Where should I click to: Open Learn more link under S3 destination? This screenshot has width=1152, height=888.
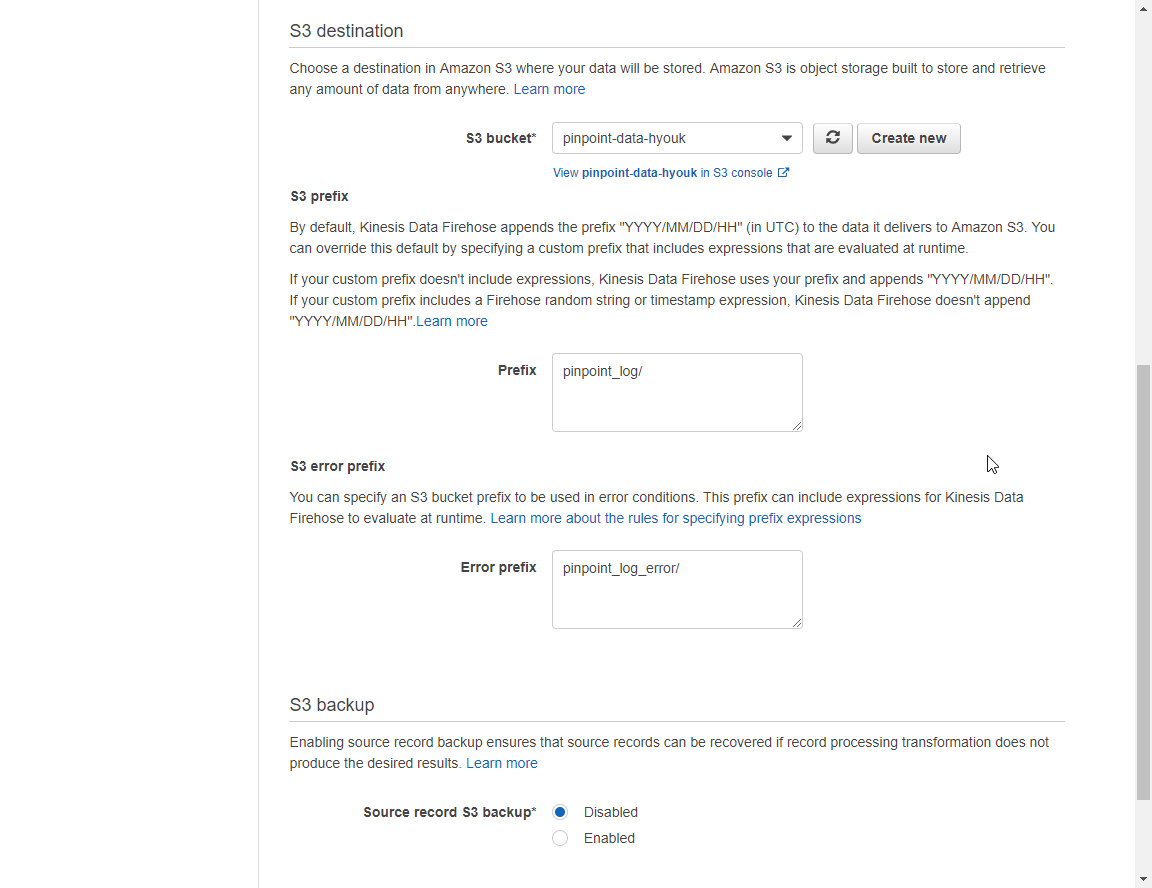[549, 89]
